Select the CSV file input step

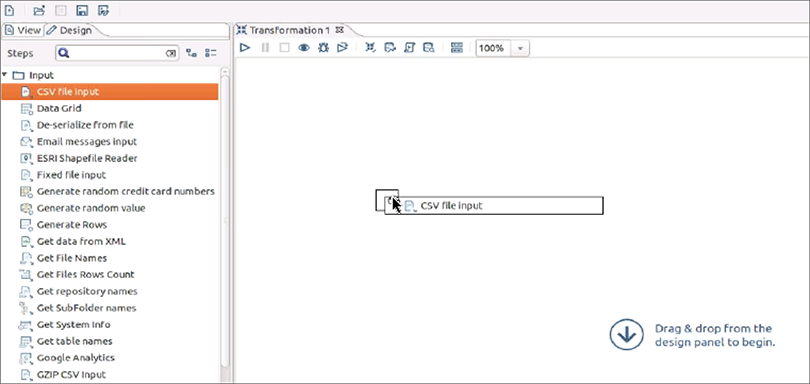tap(110, 92)
